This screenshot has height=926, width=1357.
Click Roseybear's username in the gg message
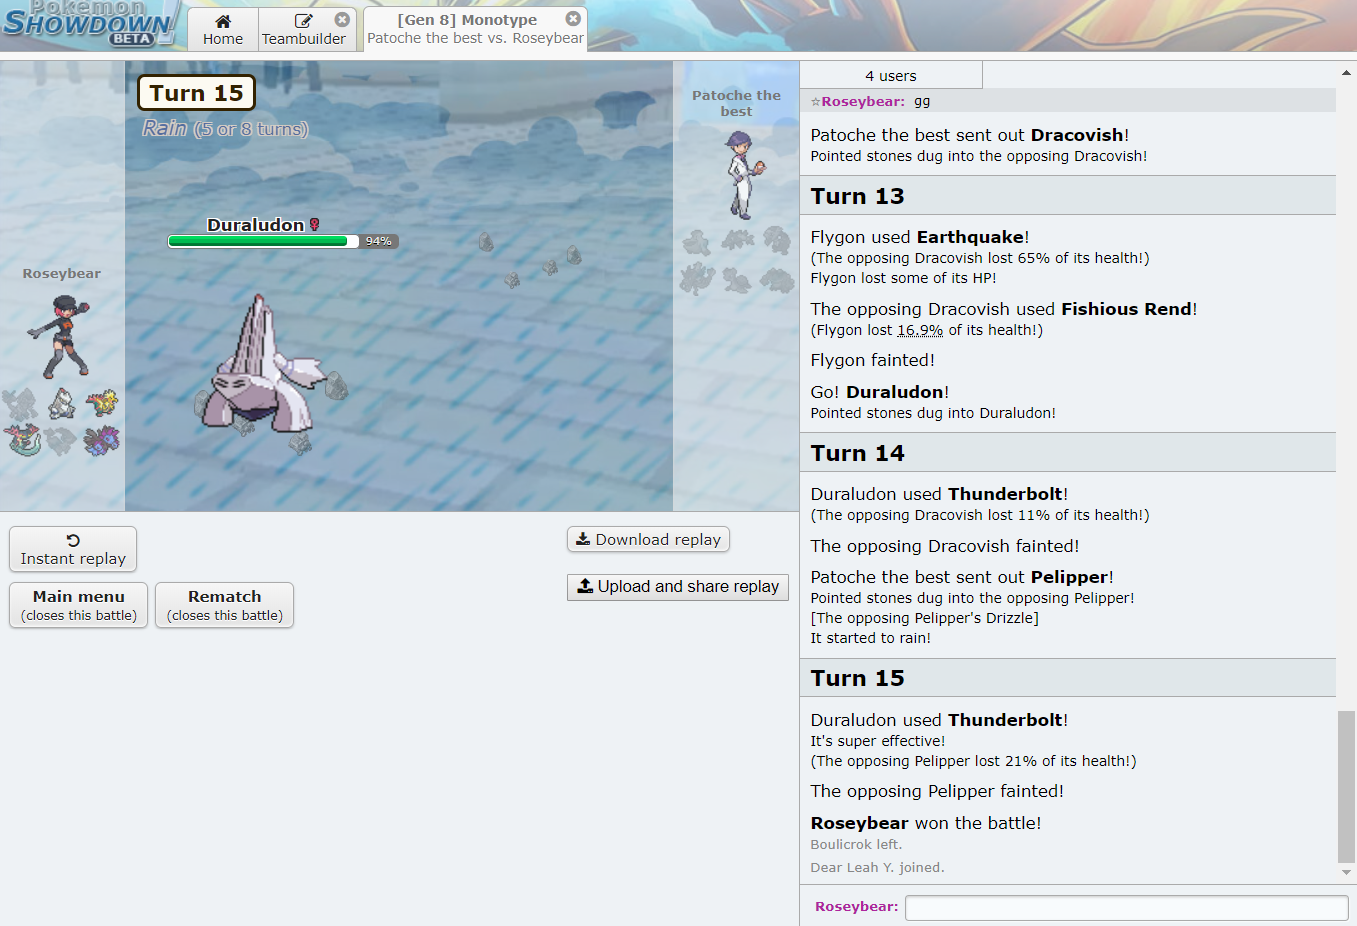pyautogui.click(x=862, y=101)
